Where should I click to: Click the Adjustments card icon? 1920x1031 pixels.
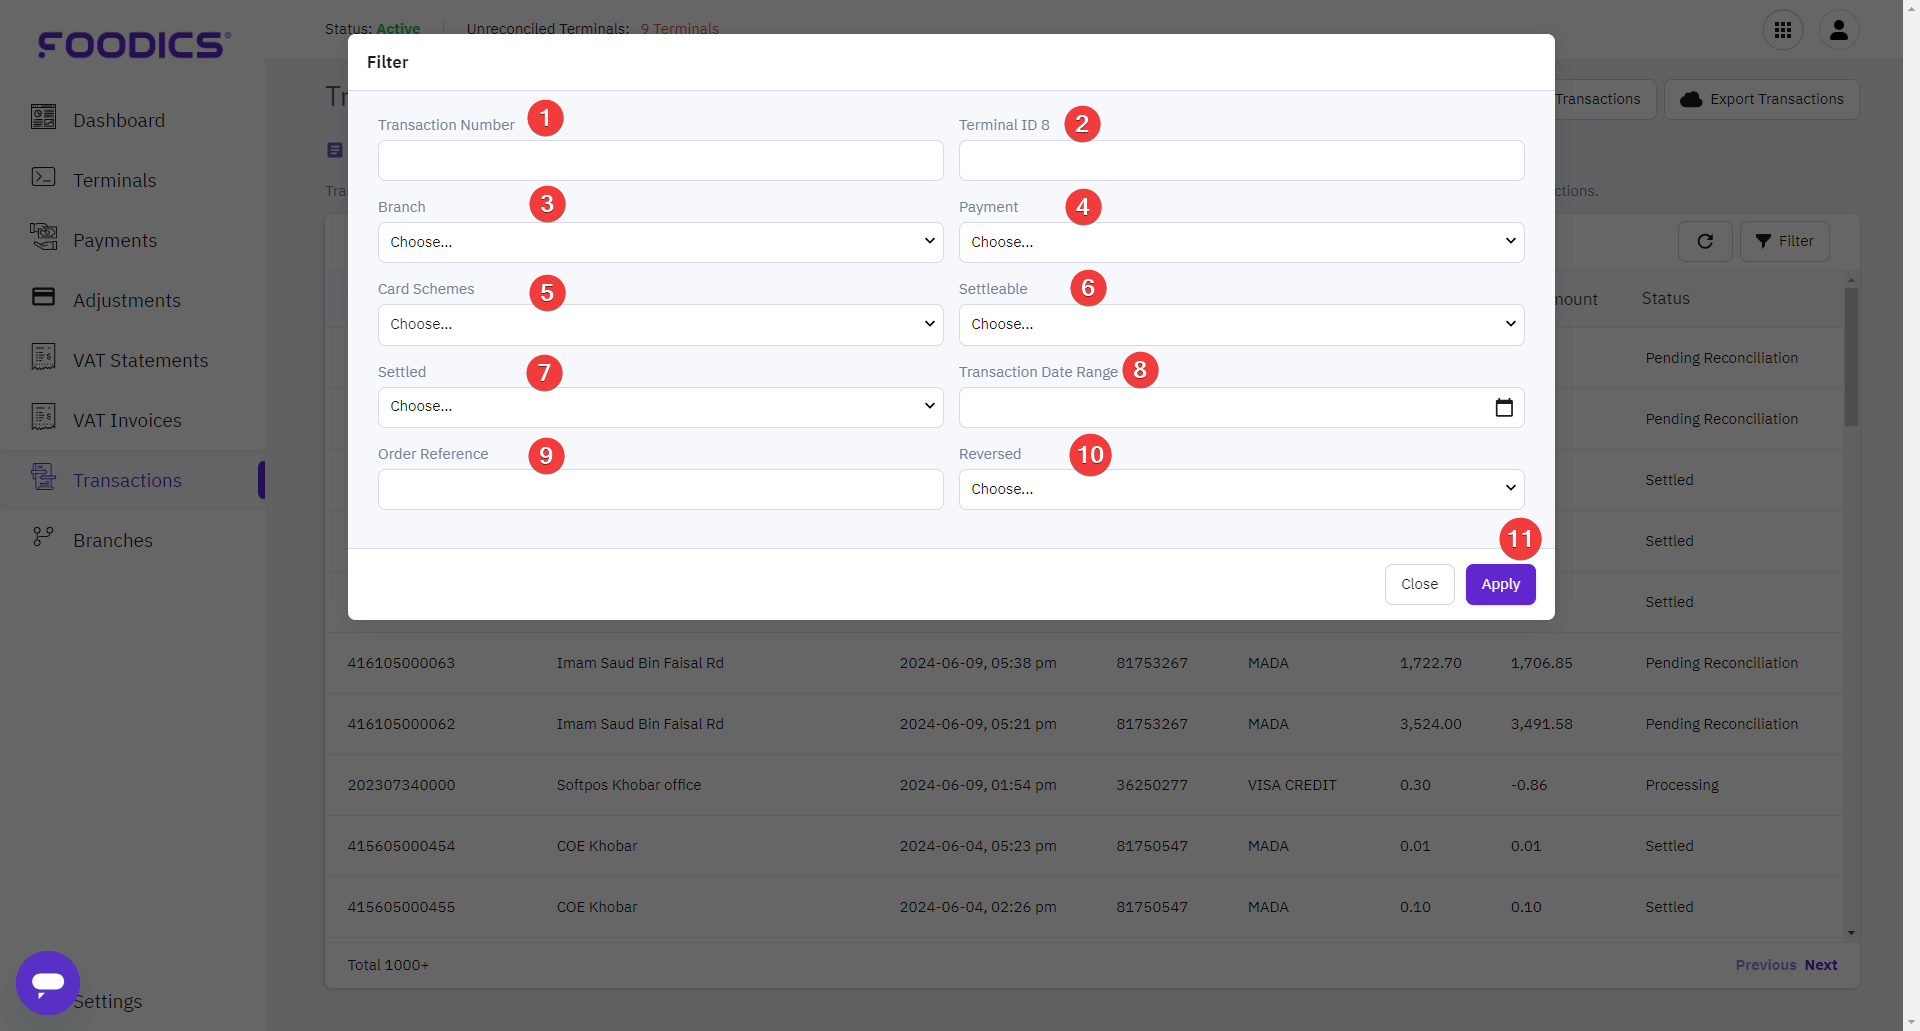click(x=43, y=298)
